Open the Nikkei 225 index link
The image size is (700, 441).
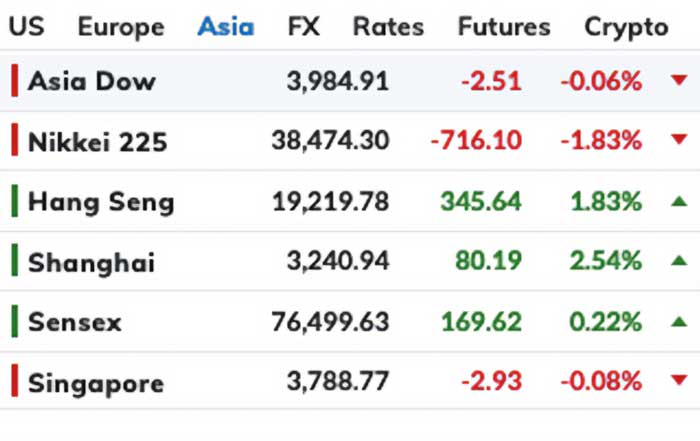point(97,142)
